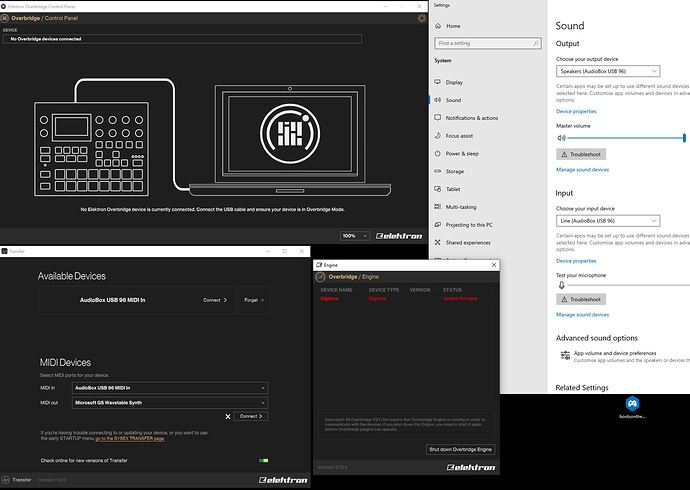Click Troubleshoot button under Master volume

581,154
